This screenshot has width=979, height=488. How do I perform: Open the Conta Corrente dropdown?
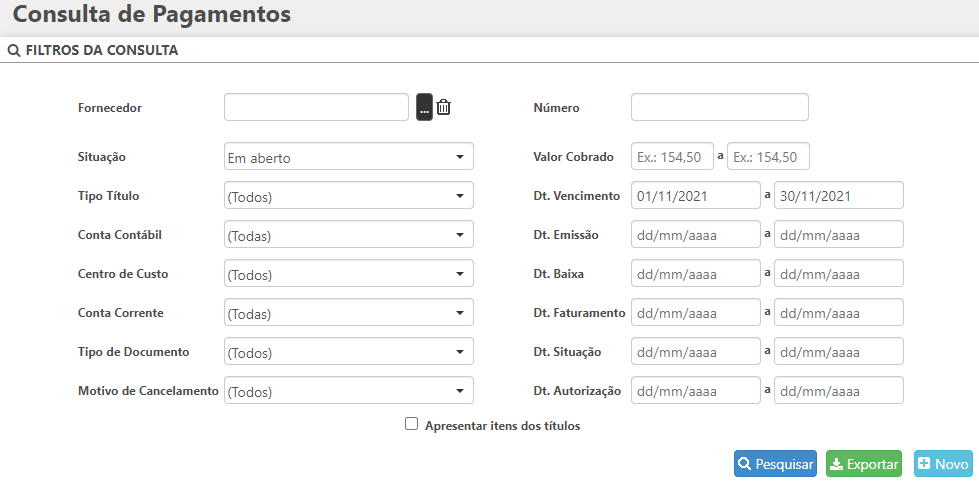[348, 313]
